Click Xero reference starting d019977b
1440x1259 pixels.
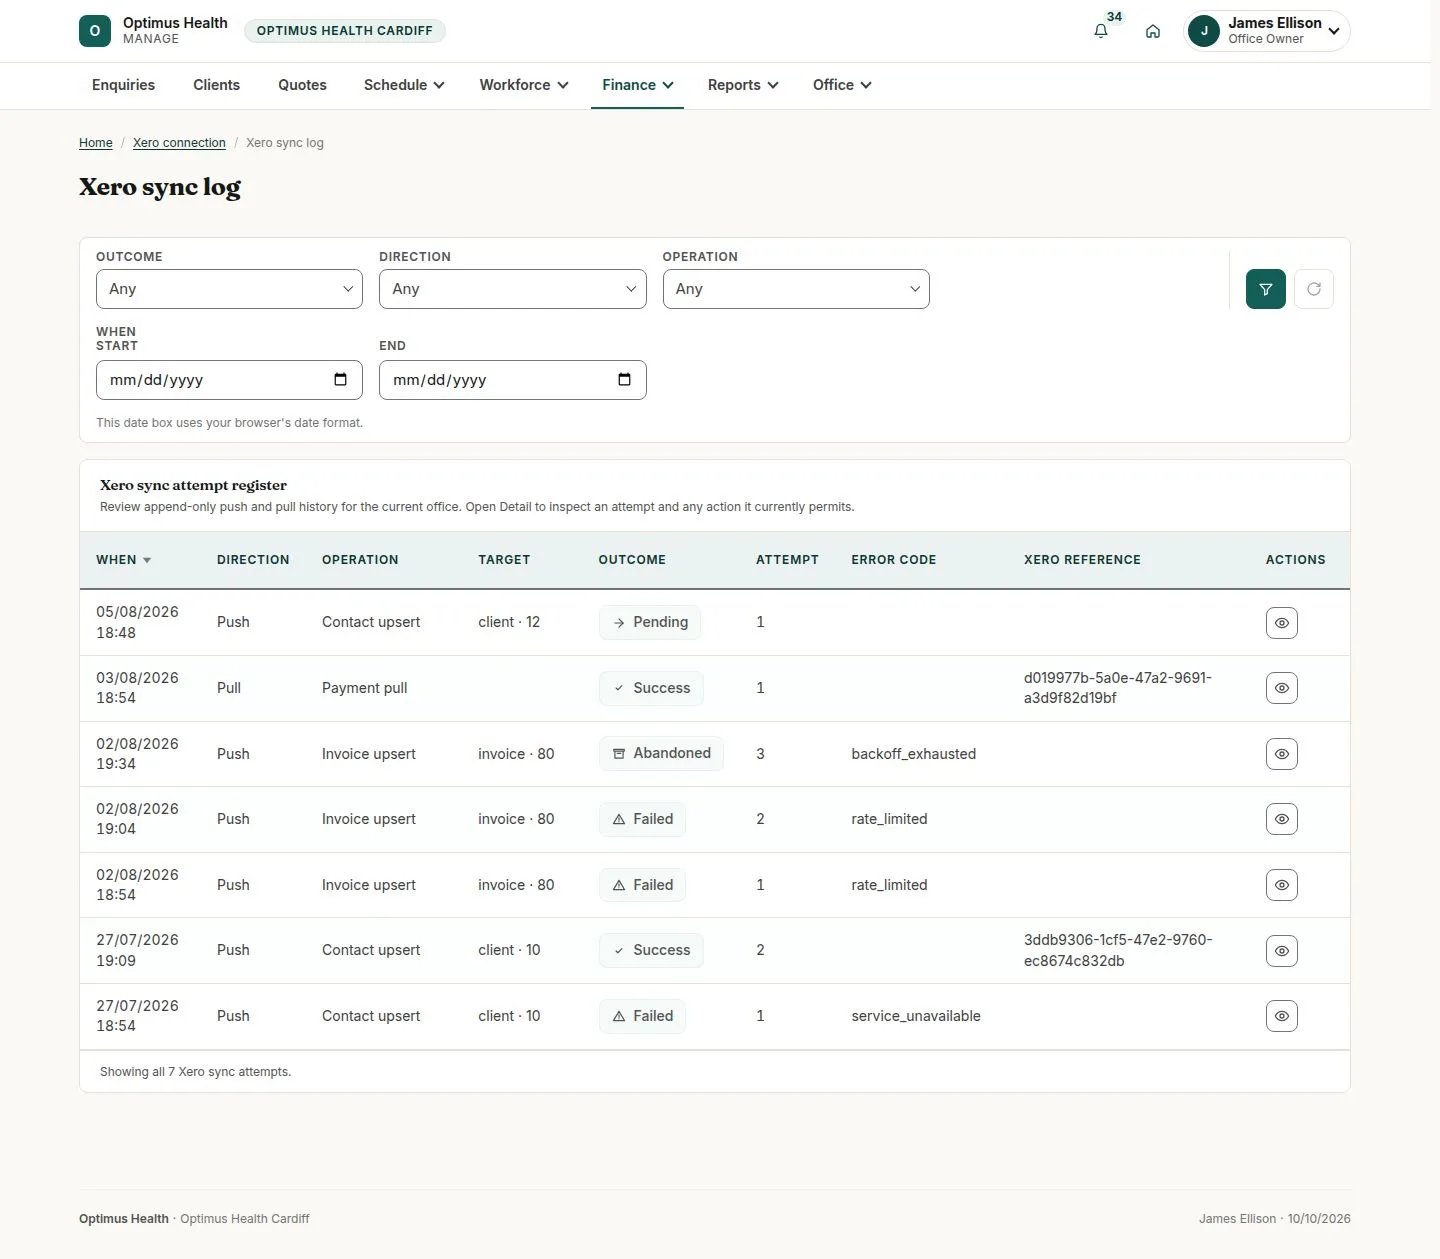click(1118, 688)
